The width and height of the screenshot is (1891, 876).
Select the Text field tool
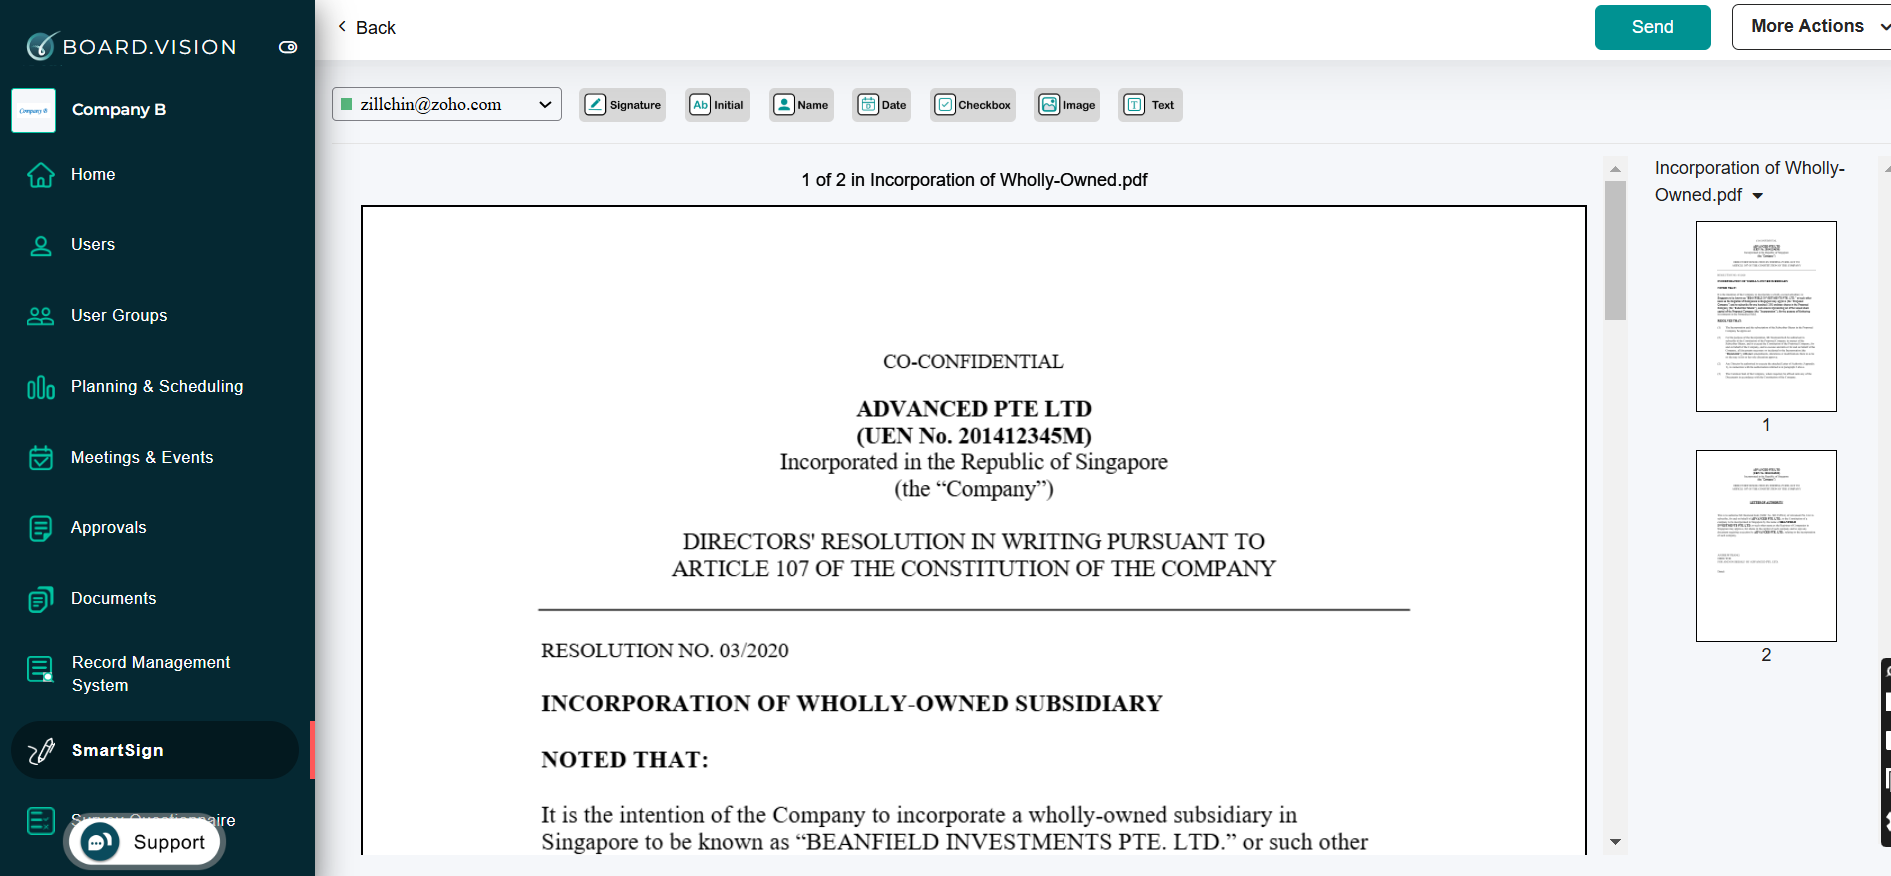[x=1150, y=105]
